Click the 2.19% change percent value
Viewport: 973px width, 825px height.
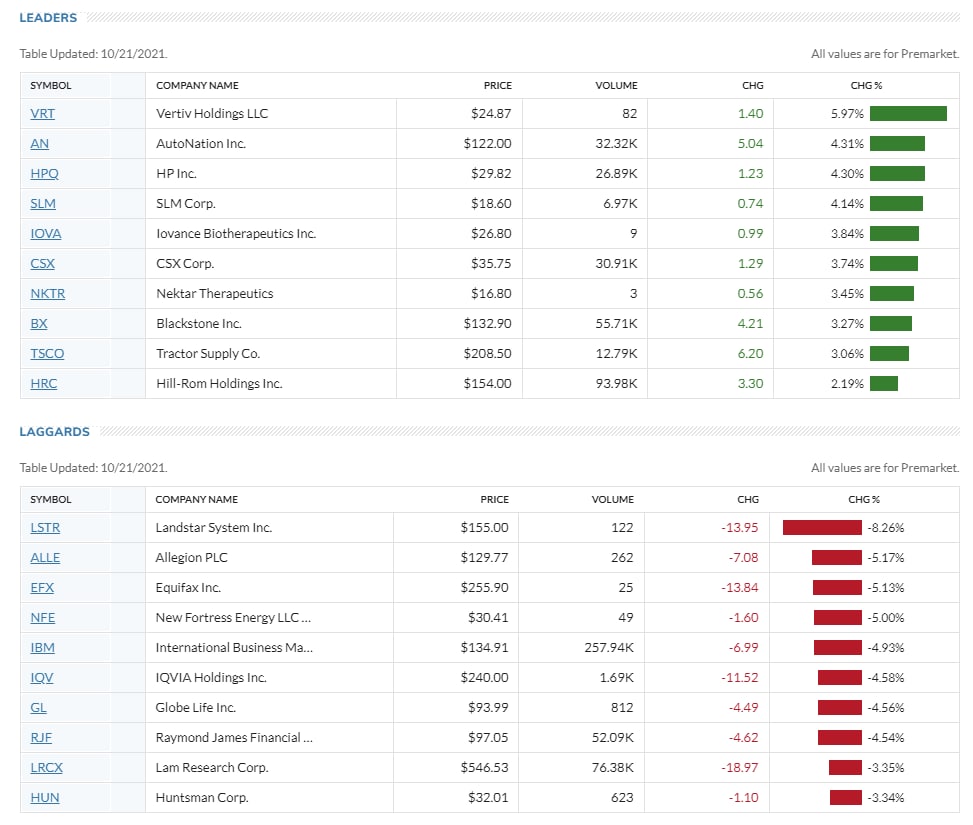point(847,384)
